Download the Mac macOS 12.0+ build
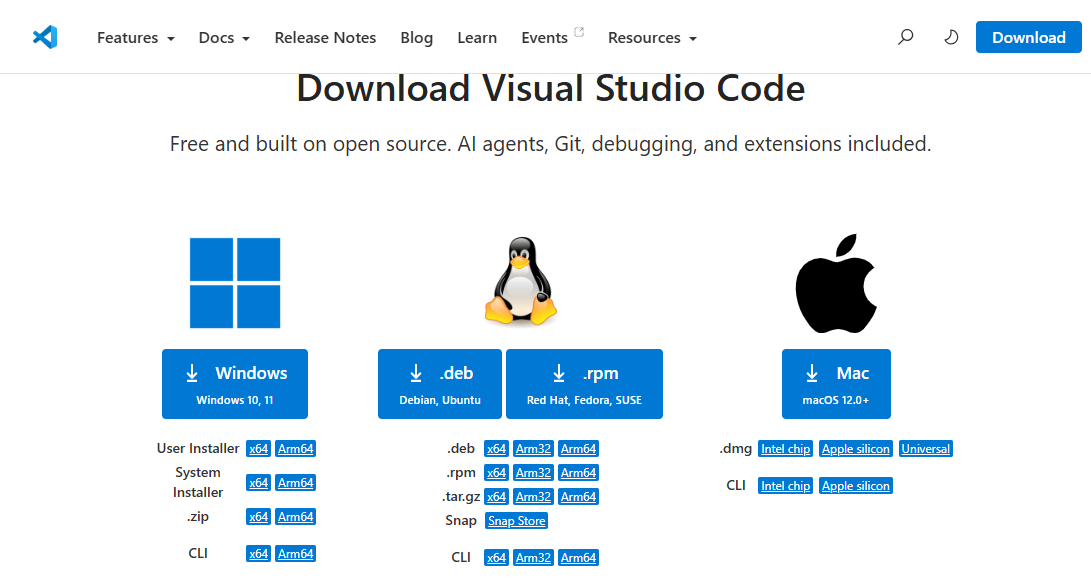The image size is (1091, 587). (836, 384)
